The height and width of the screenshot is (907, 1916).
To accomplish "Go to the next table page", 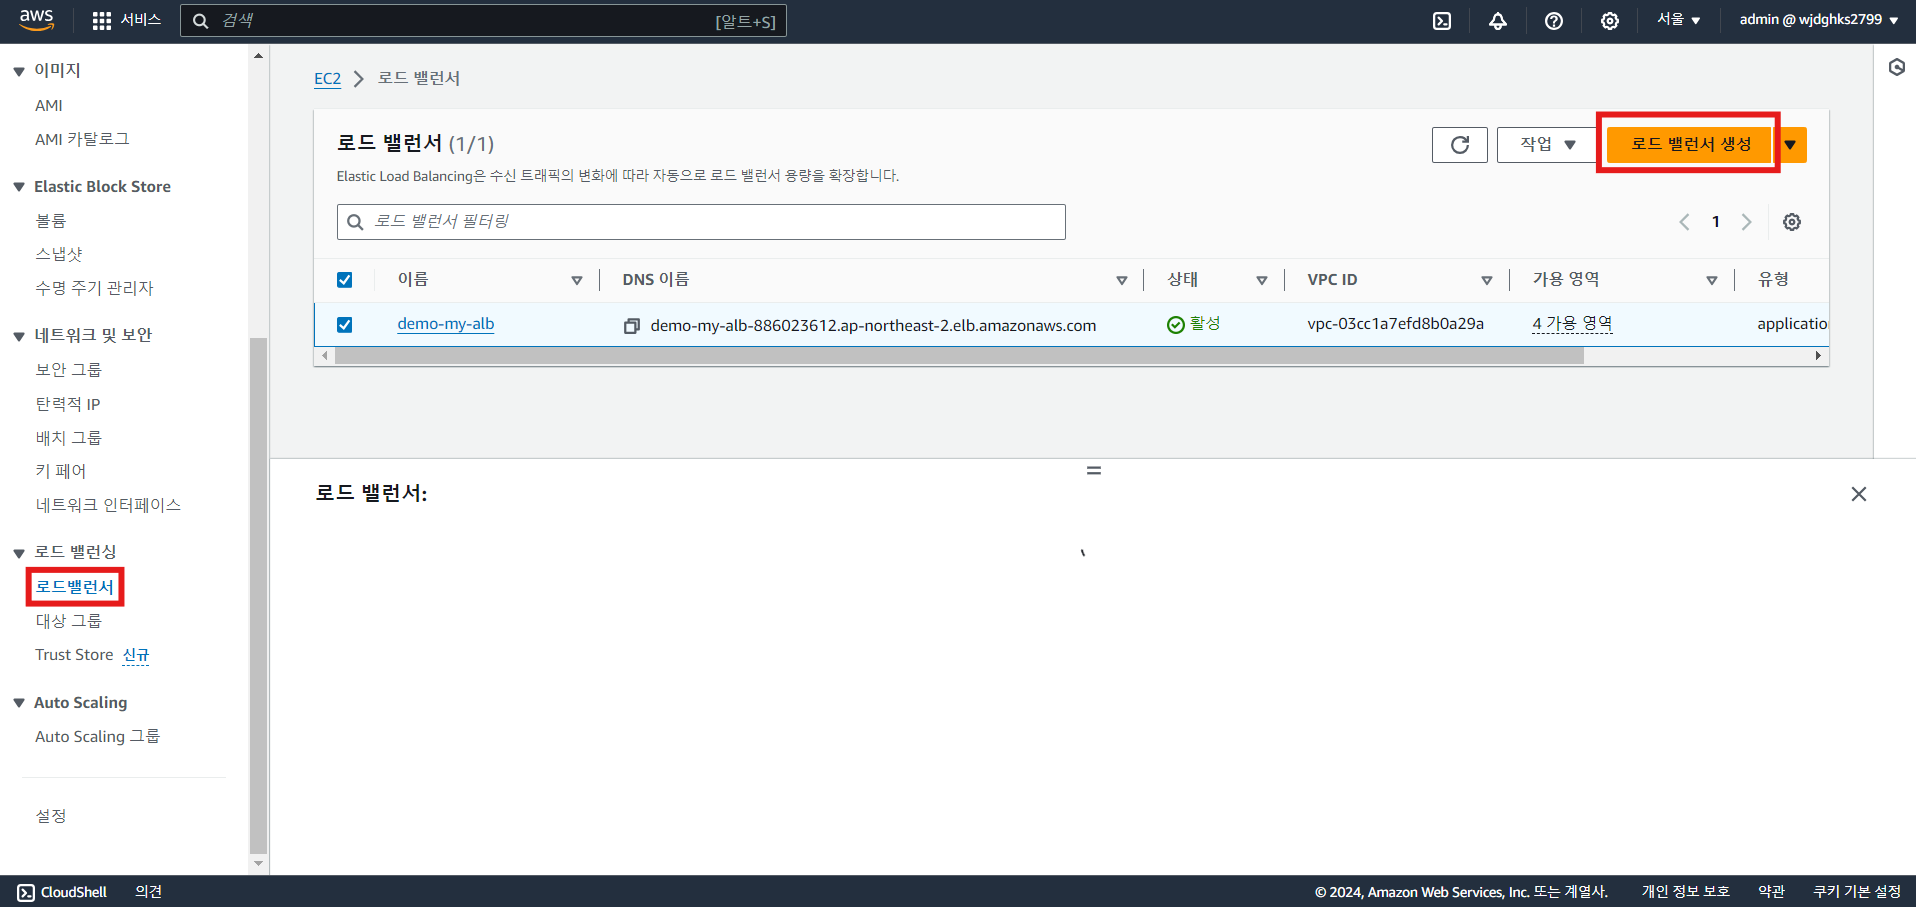I will click(1747, 222).
